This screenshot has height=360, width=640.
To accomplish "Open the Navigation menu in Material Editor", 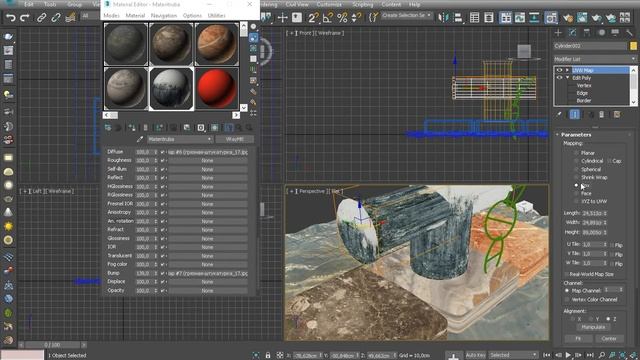I will [164, 16].
